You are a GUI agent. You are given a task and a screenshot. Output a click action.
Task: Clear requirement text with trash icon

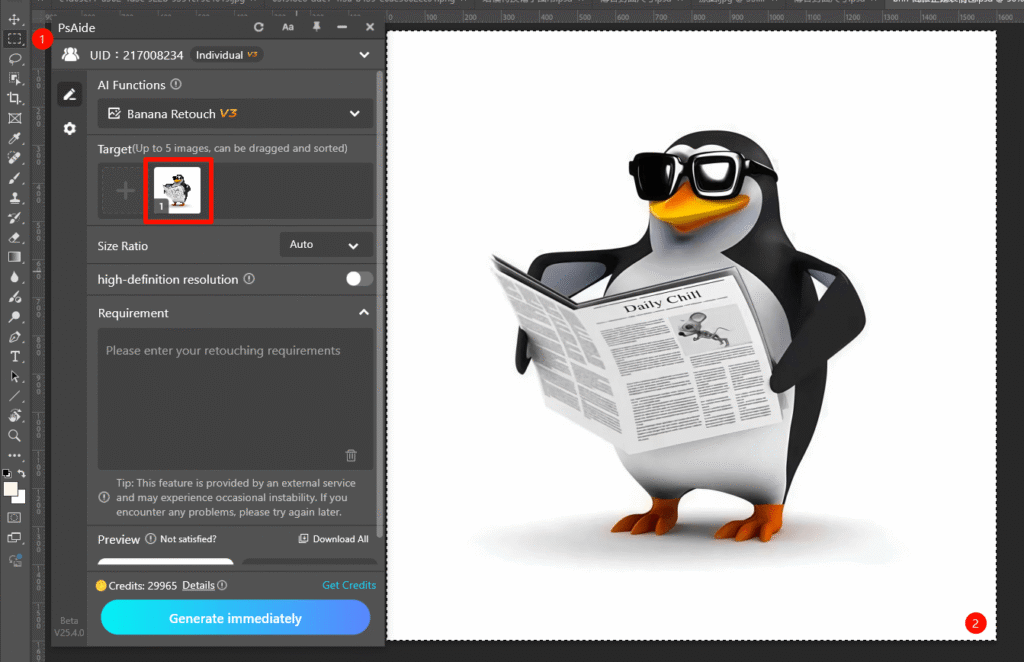coord(351,456)
